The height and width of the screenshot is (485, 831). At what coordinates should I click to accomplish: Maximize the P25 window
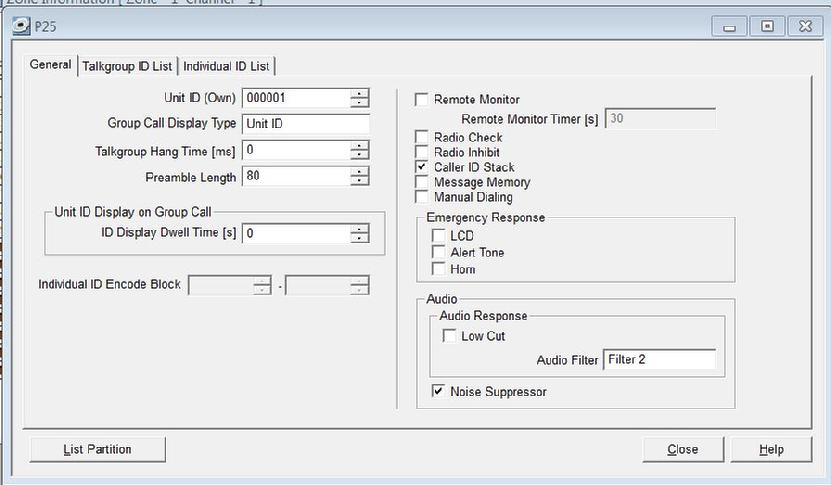tap(767, 26)
